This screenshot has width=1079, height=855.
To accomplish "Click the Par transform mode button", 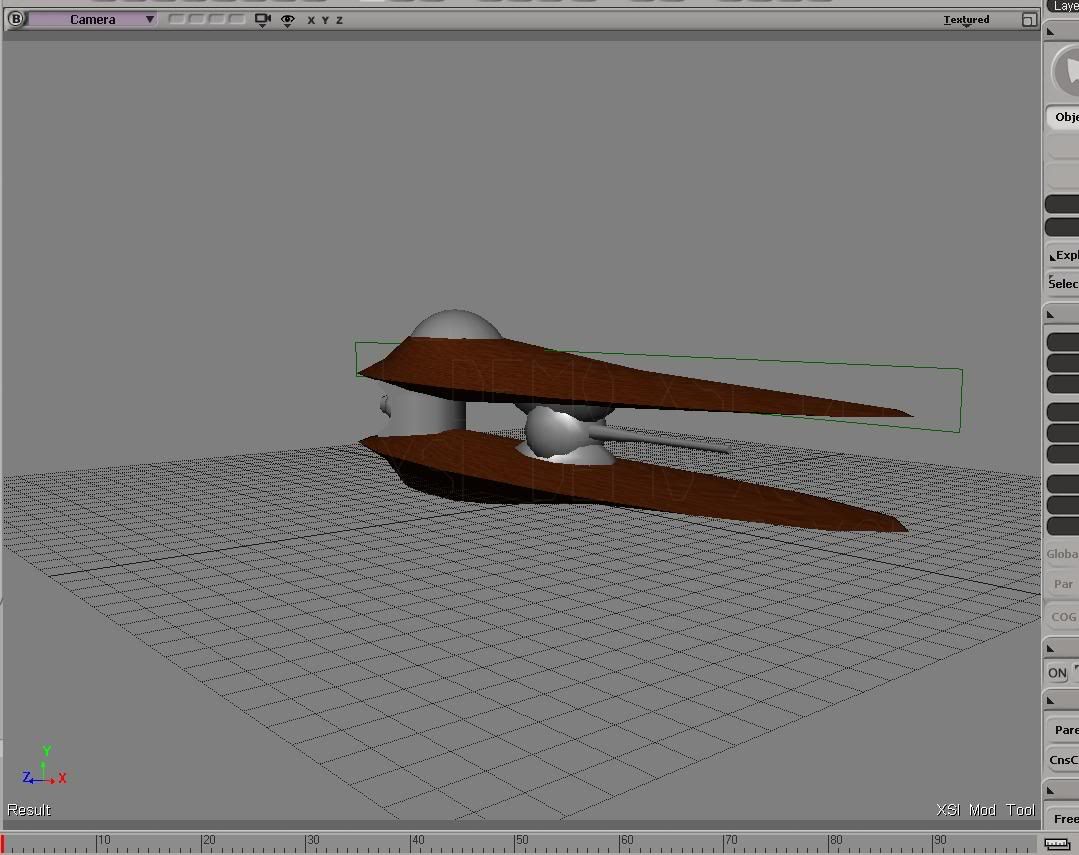I will pyautogui.click(x=1062, y=584).
